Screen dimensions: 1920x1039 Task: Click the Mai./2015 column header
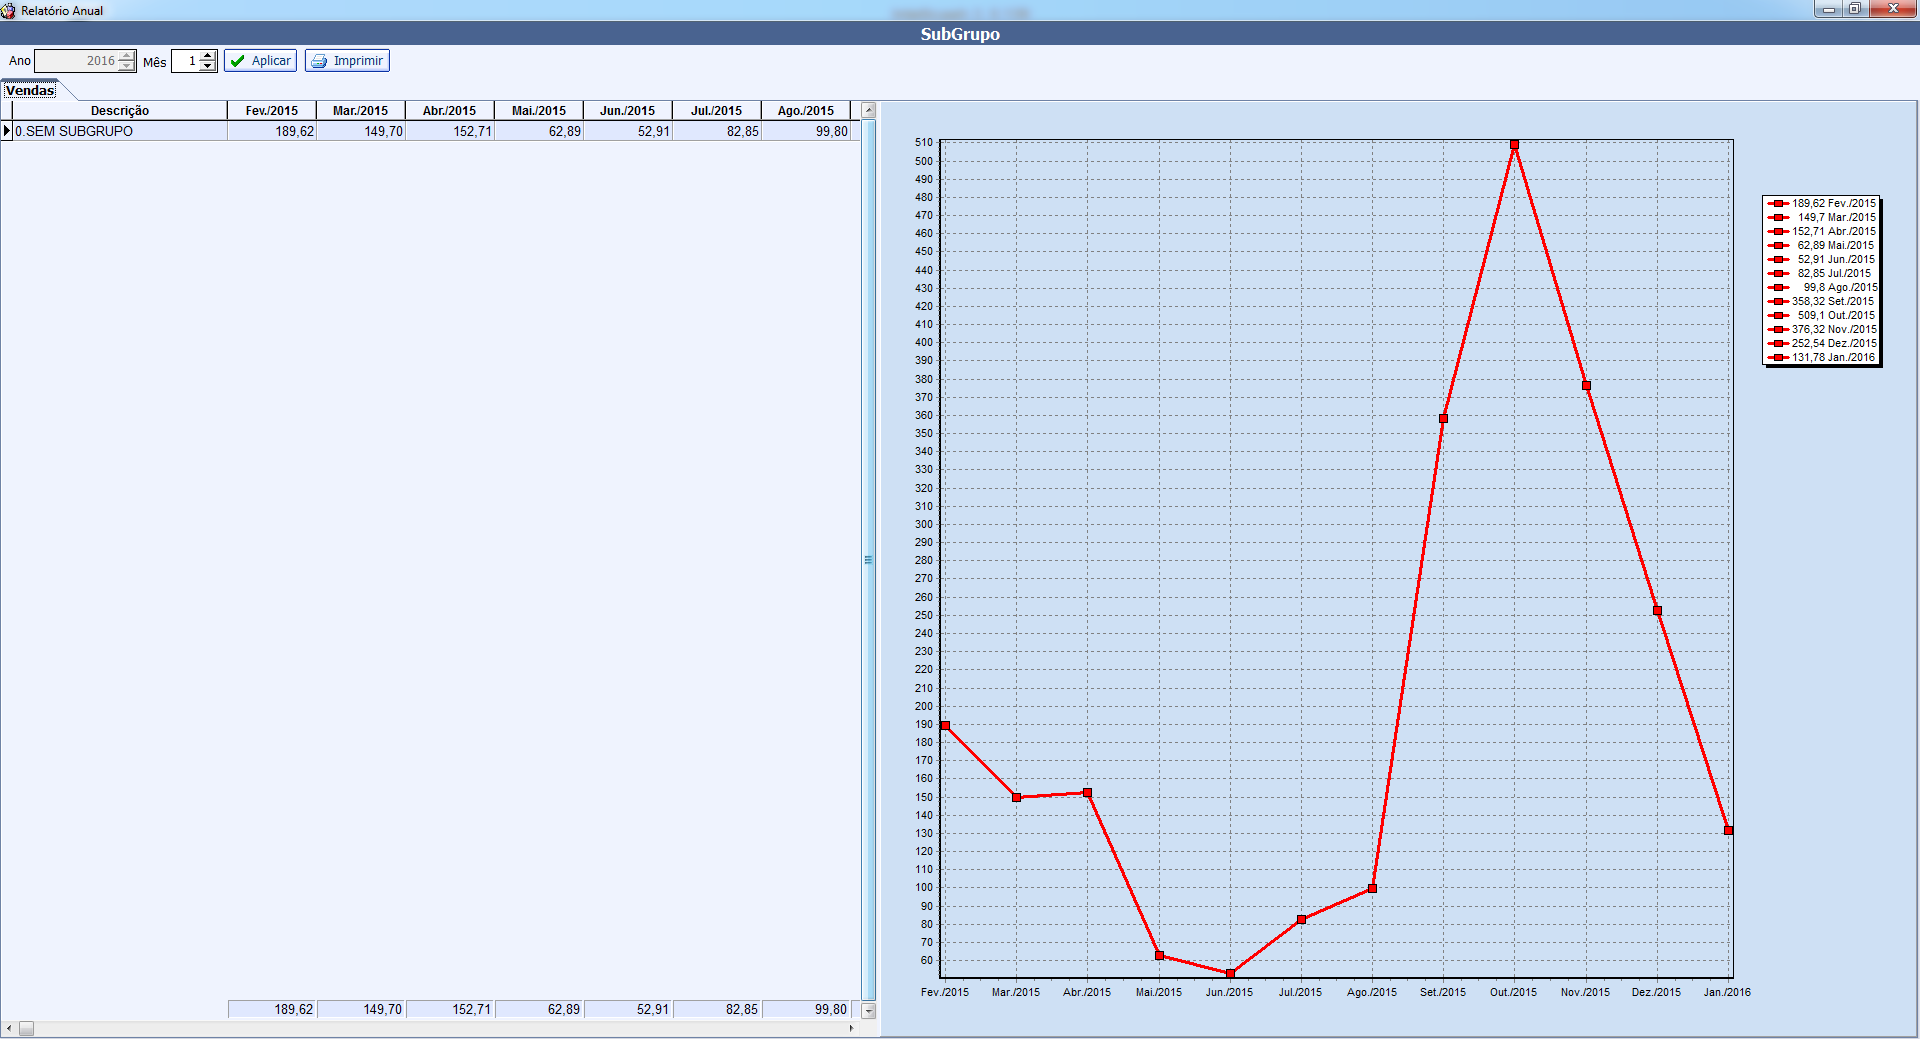[539, 110]
